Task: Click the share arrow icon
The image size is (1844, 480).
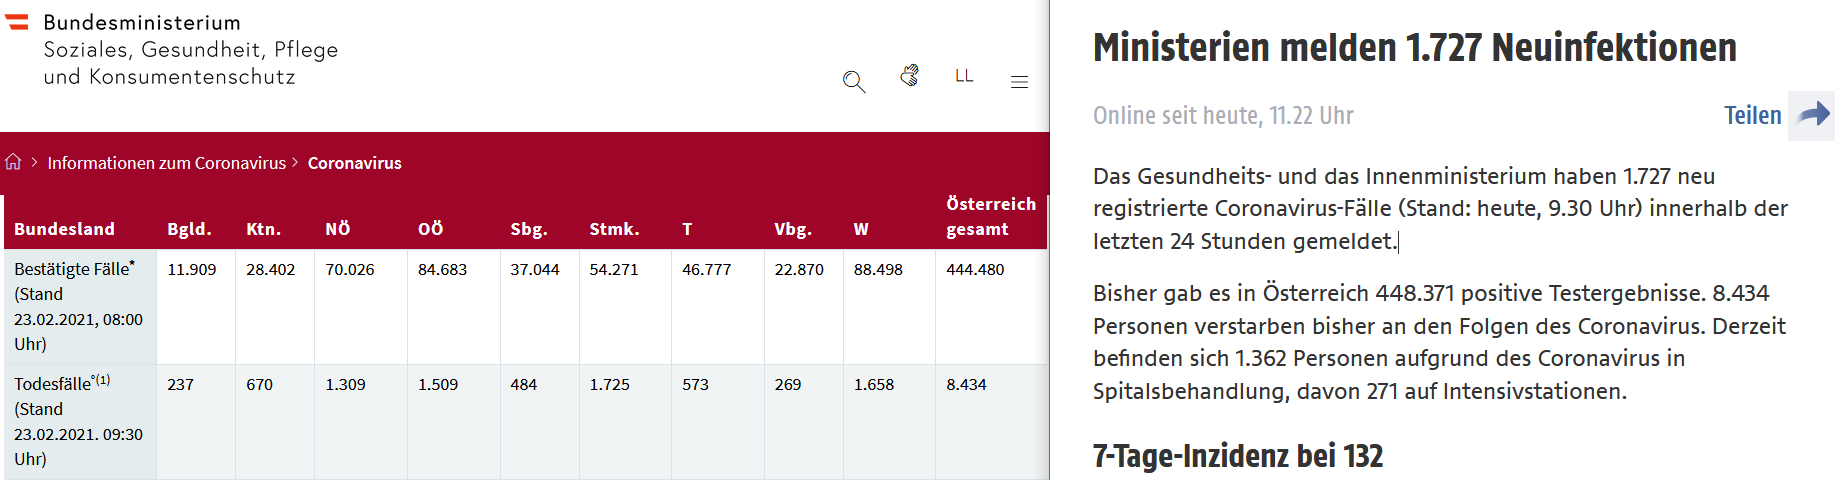Action: click(x=1812, y=115)
